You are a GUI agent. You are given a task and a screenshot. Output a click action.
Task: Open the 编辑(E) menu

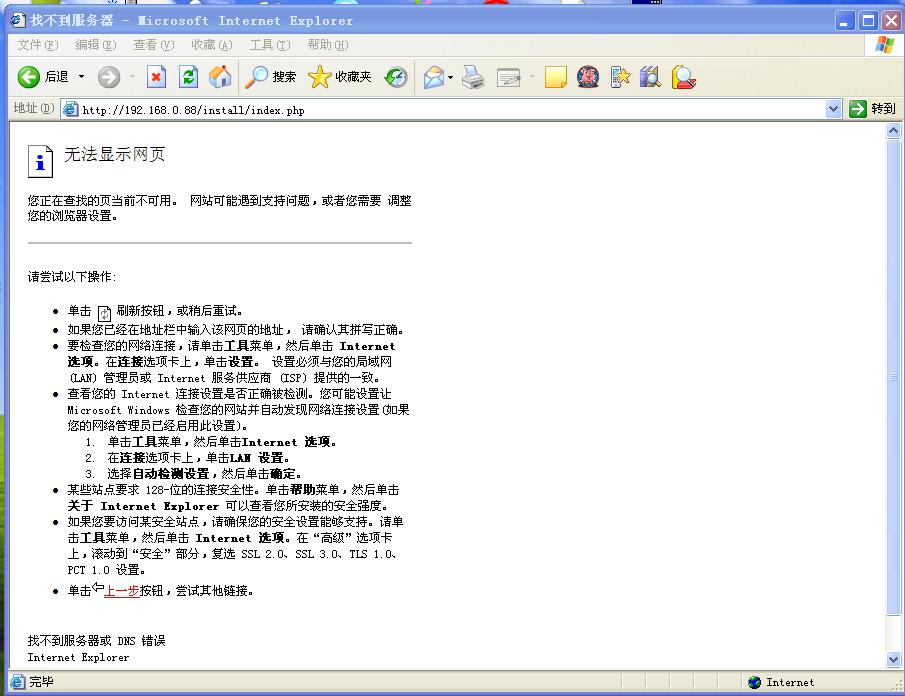[x=96, y=44]
